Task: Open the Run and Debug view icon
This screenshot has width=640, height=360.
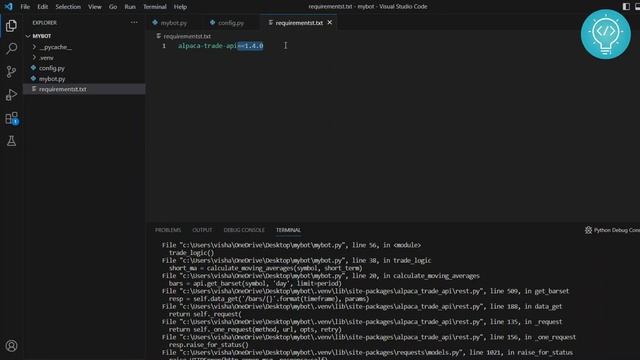Action: pos(11,95)
